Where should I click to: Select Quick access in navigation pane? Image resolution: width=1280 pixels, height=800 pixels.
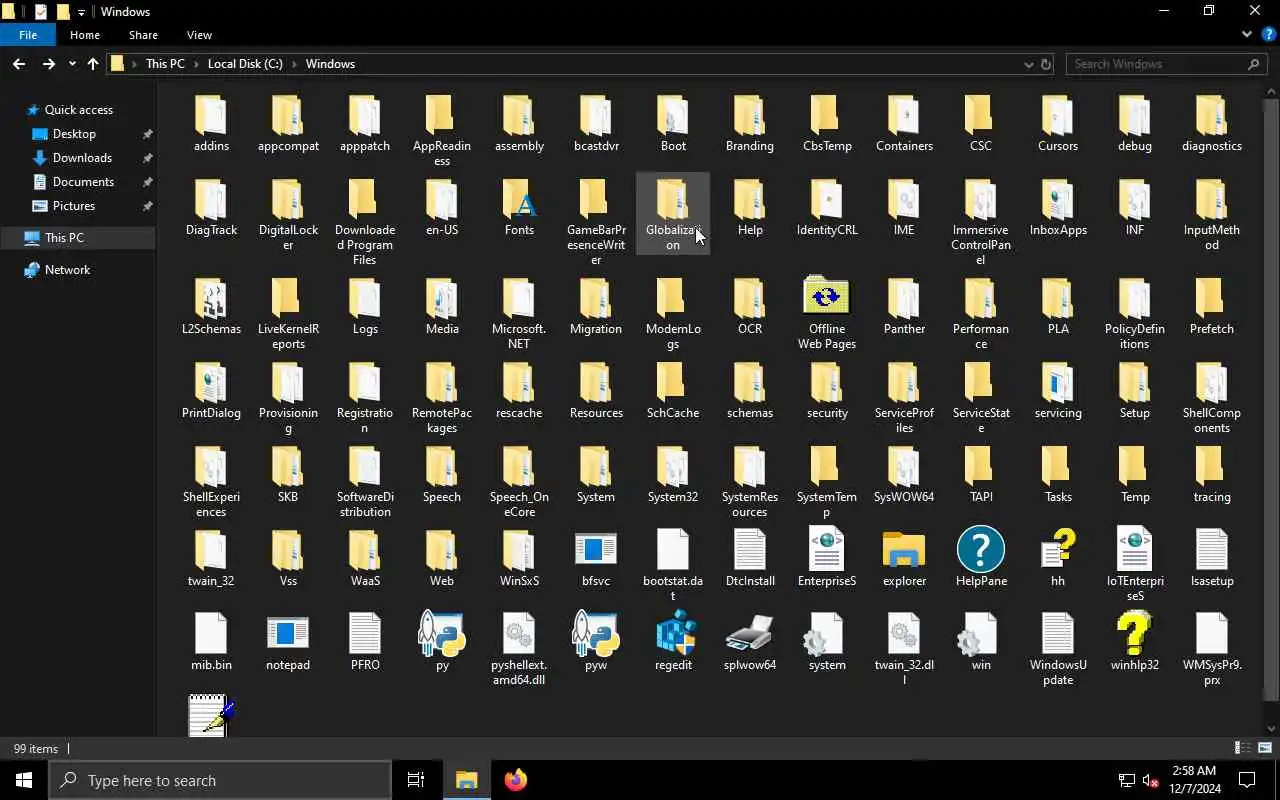78,110
